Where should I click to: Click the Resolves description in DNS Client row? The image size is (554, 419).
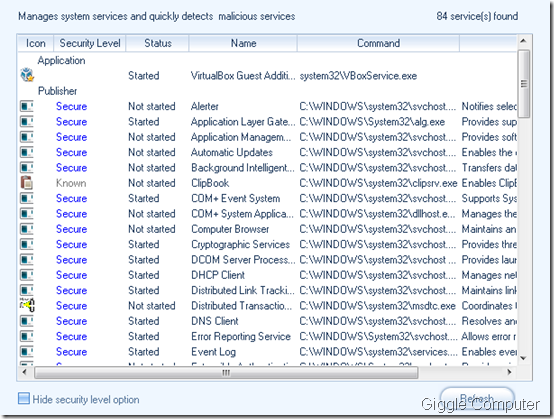point(489,321)
